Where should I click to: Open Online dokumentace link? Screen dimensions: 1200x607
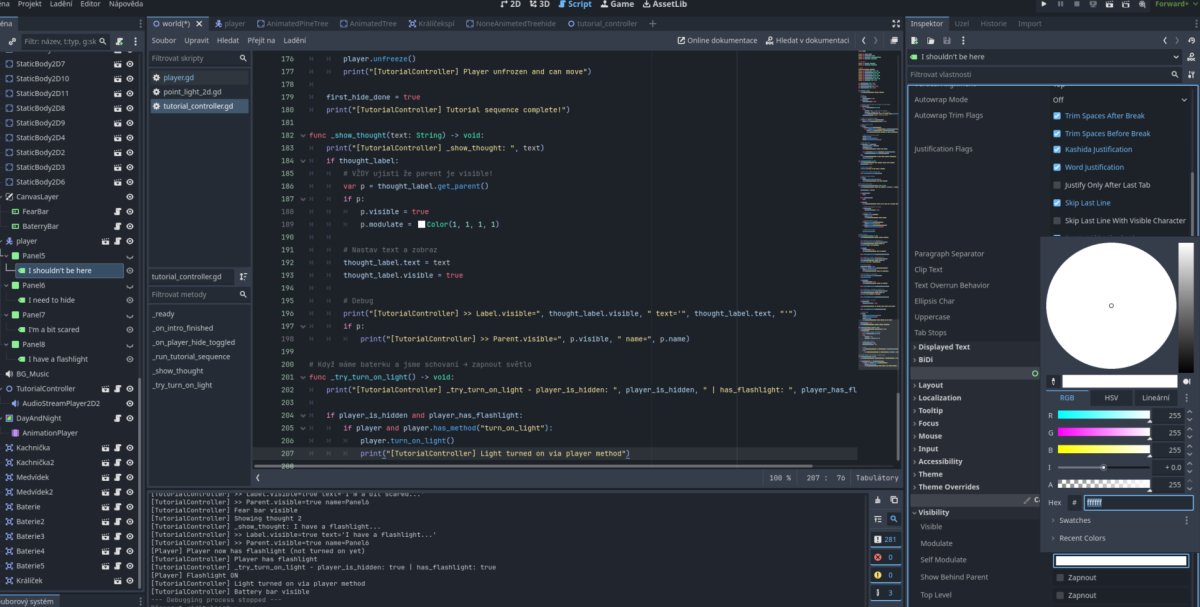[x=717, y=40]
